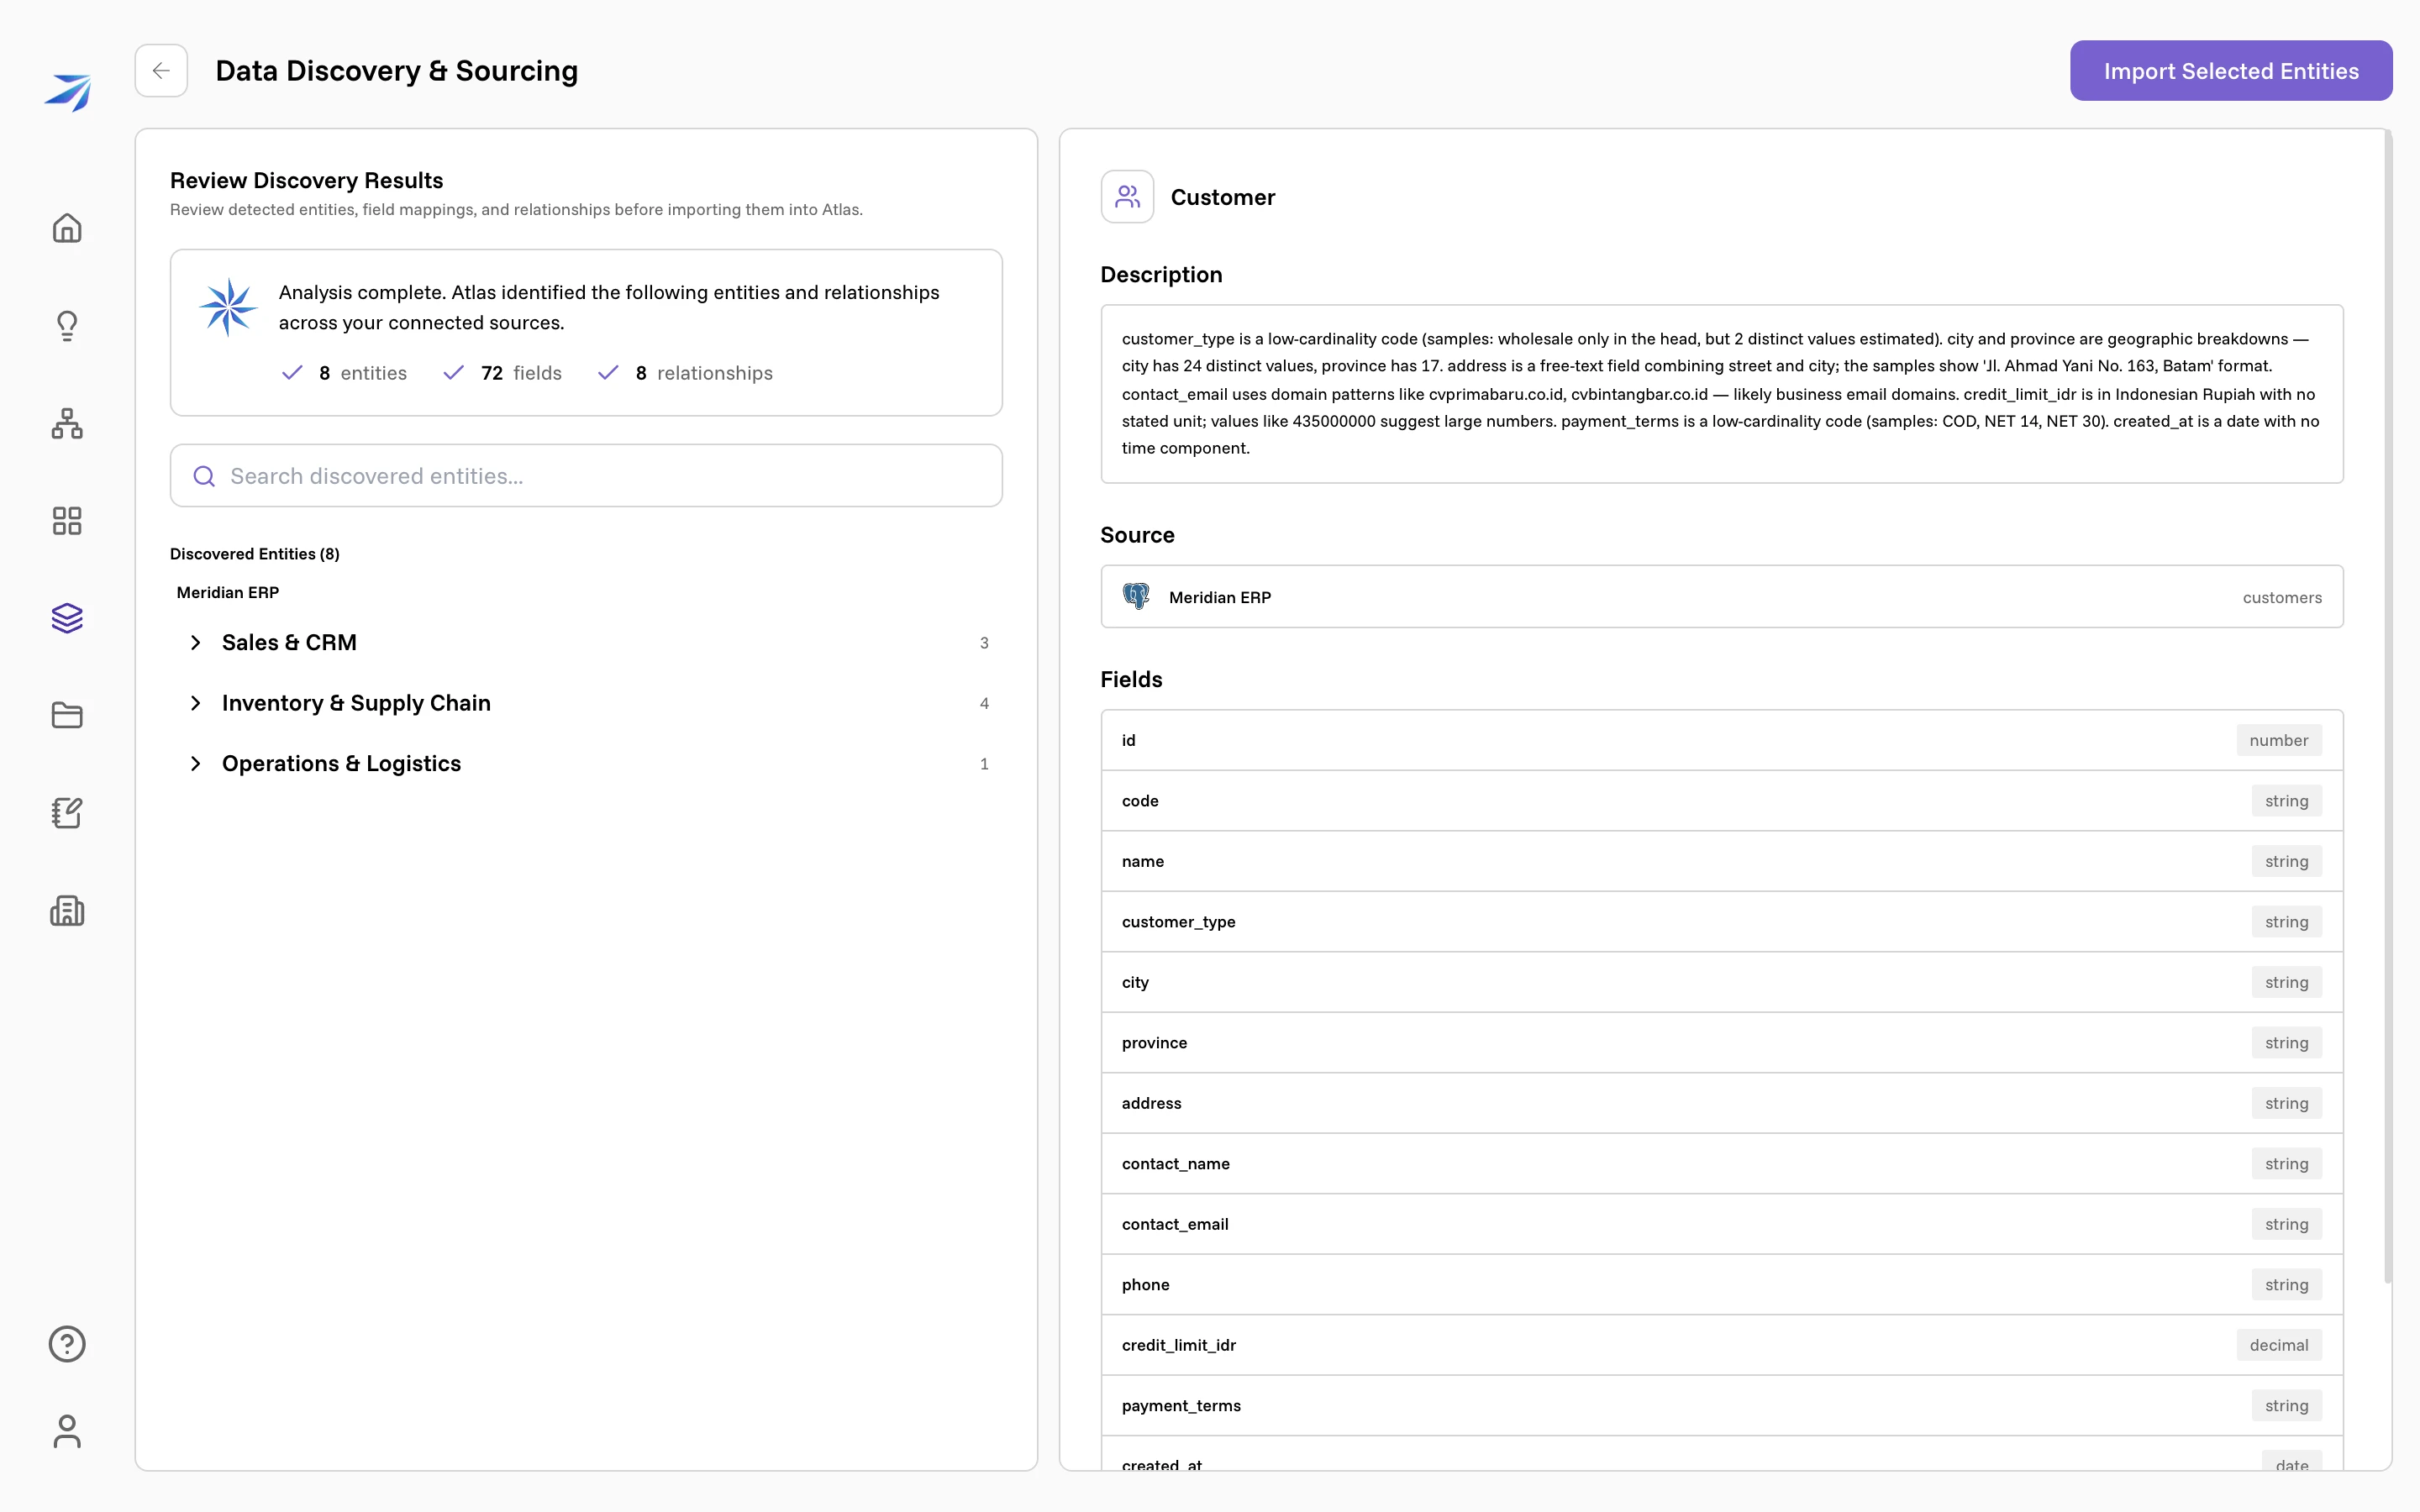Select the stacked layers sidebar icon
The image size is (2420, 1512).
coord(67,618)
